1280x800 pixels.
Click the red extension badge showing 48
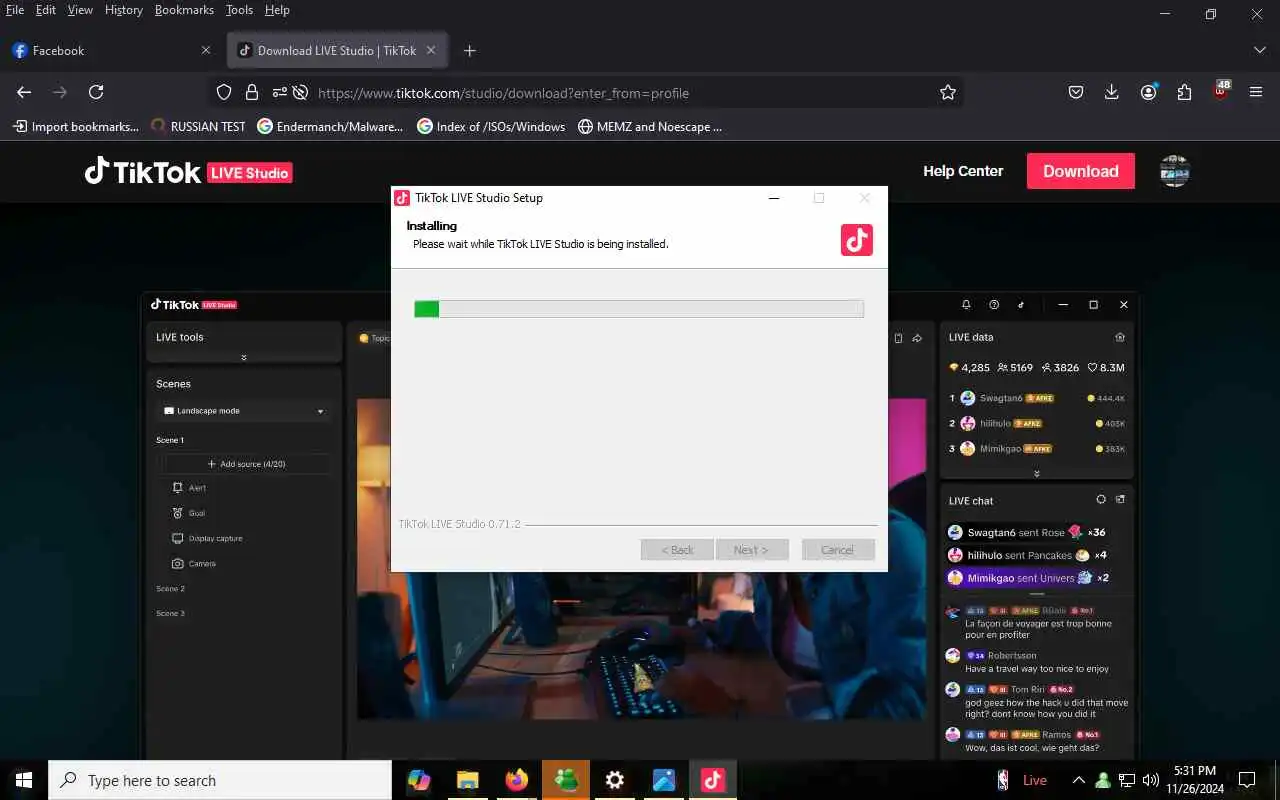pos(1221,90)
